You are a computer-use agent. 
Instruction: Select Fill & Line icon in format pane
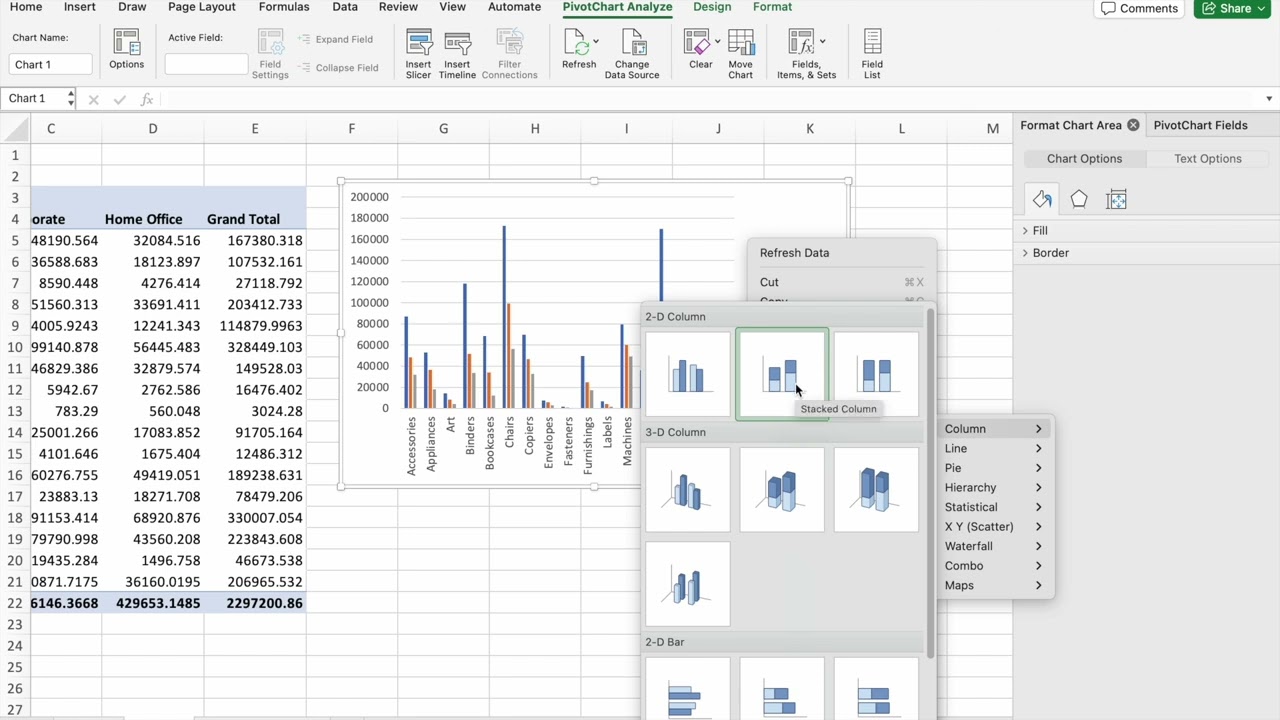[x=1042, y=200]
